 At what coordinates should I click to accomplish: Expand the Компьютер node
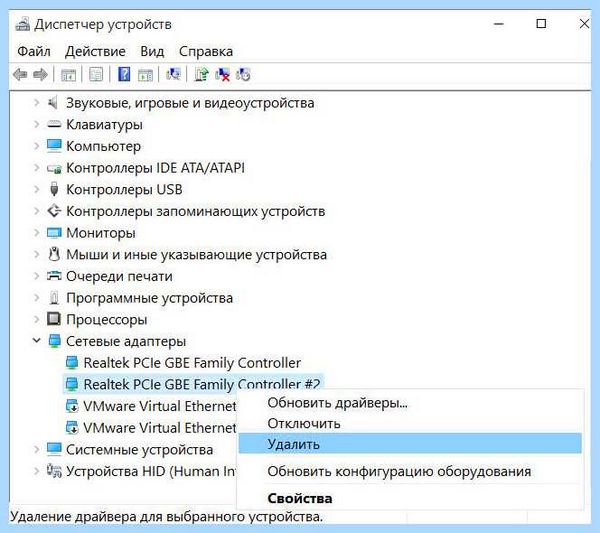click(x=36, y=146)
